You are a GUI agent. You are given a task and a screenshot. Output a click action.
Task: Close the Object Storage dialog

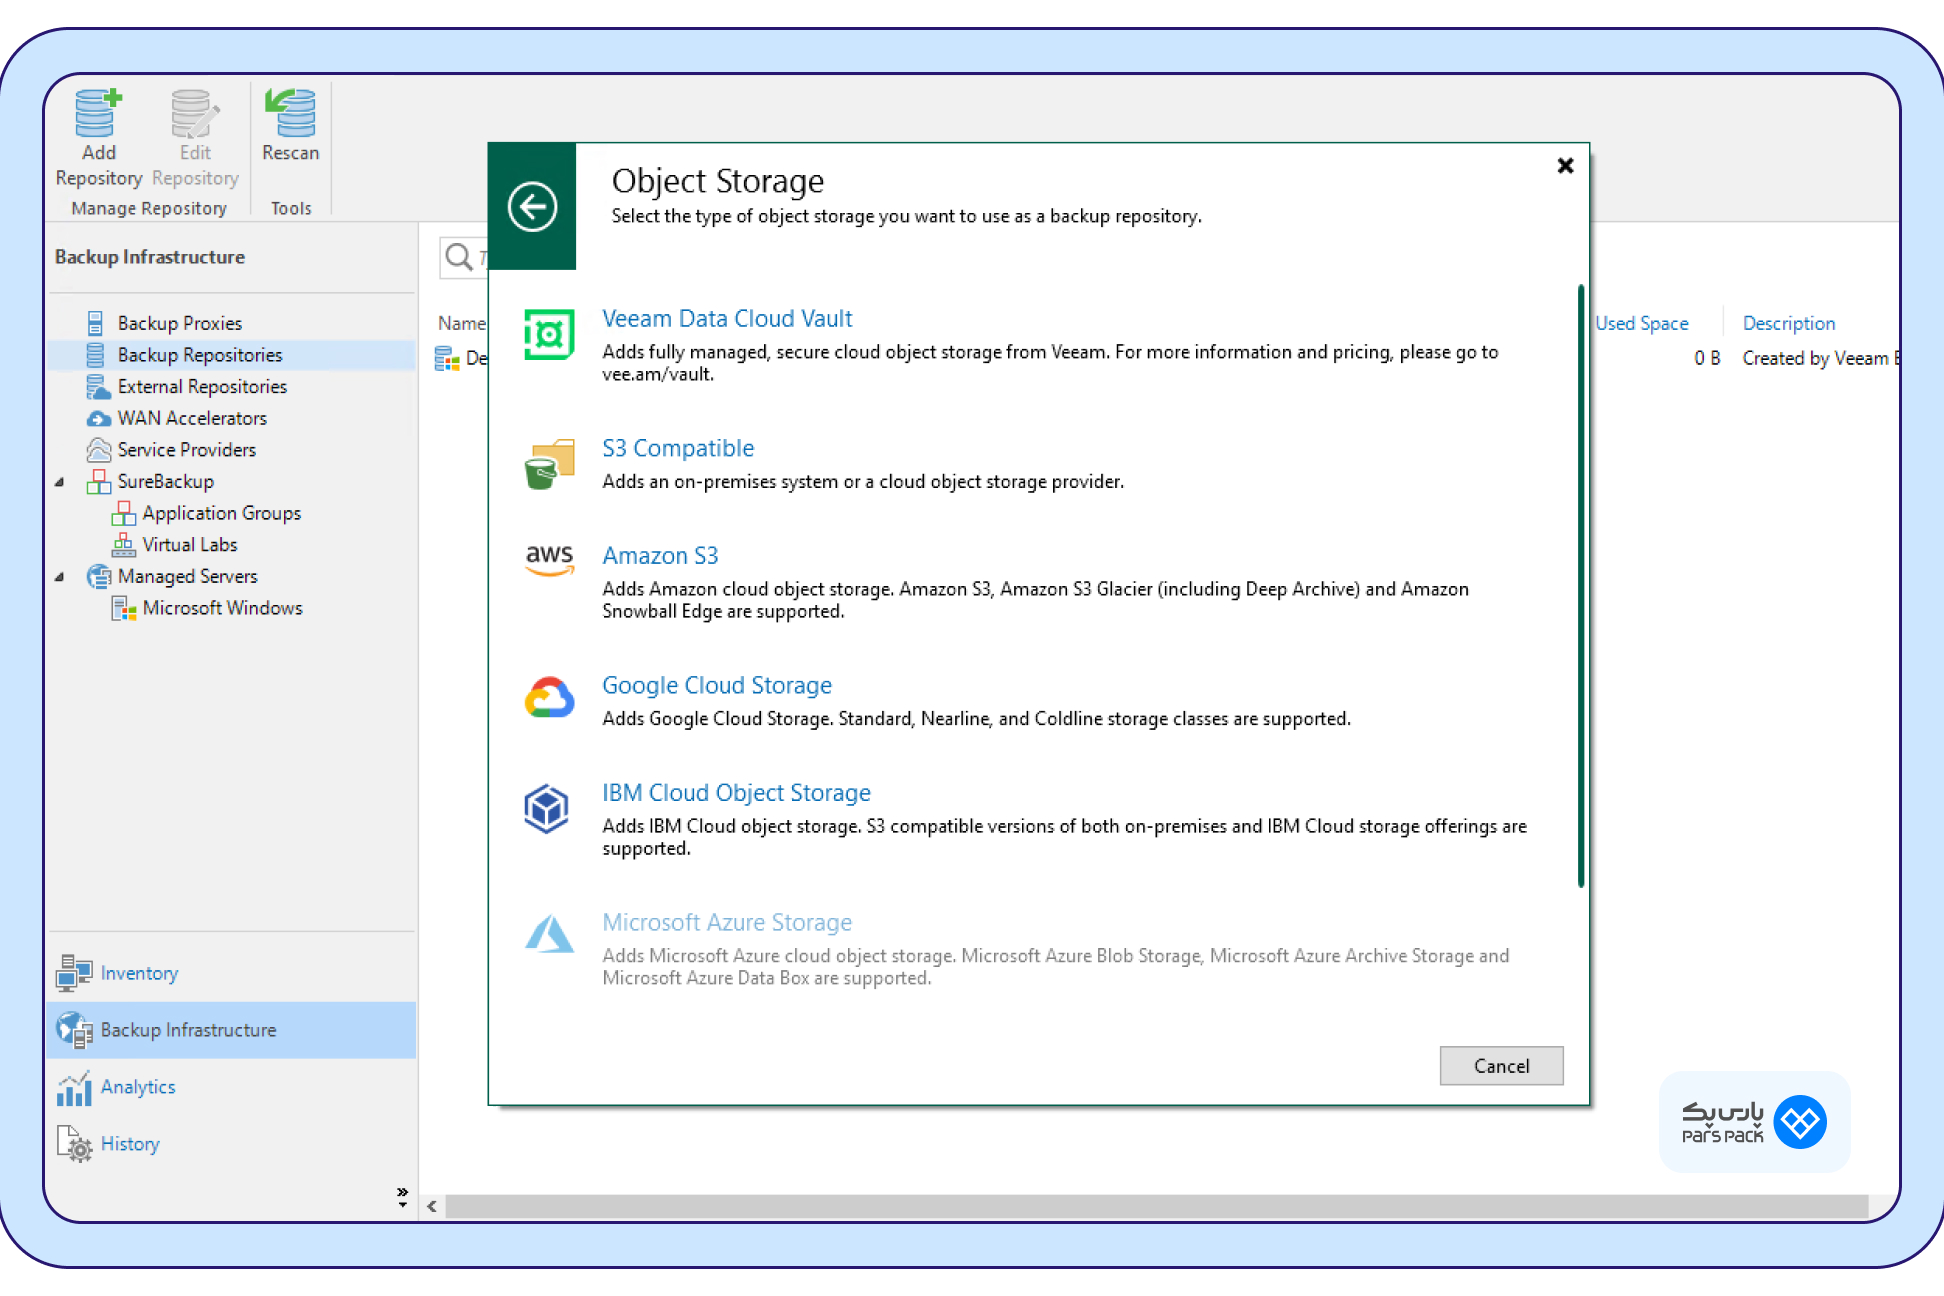click(1565, 166)
